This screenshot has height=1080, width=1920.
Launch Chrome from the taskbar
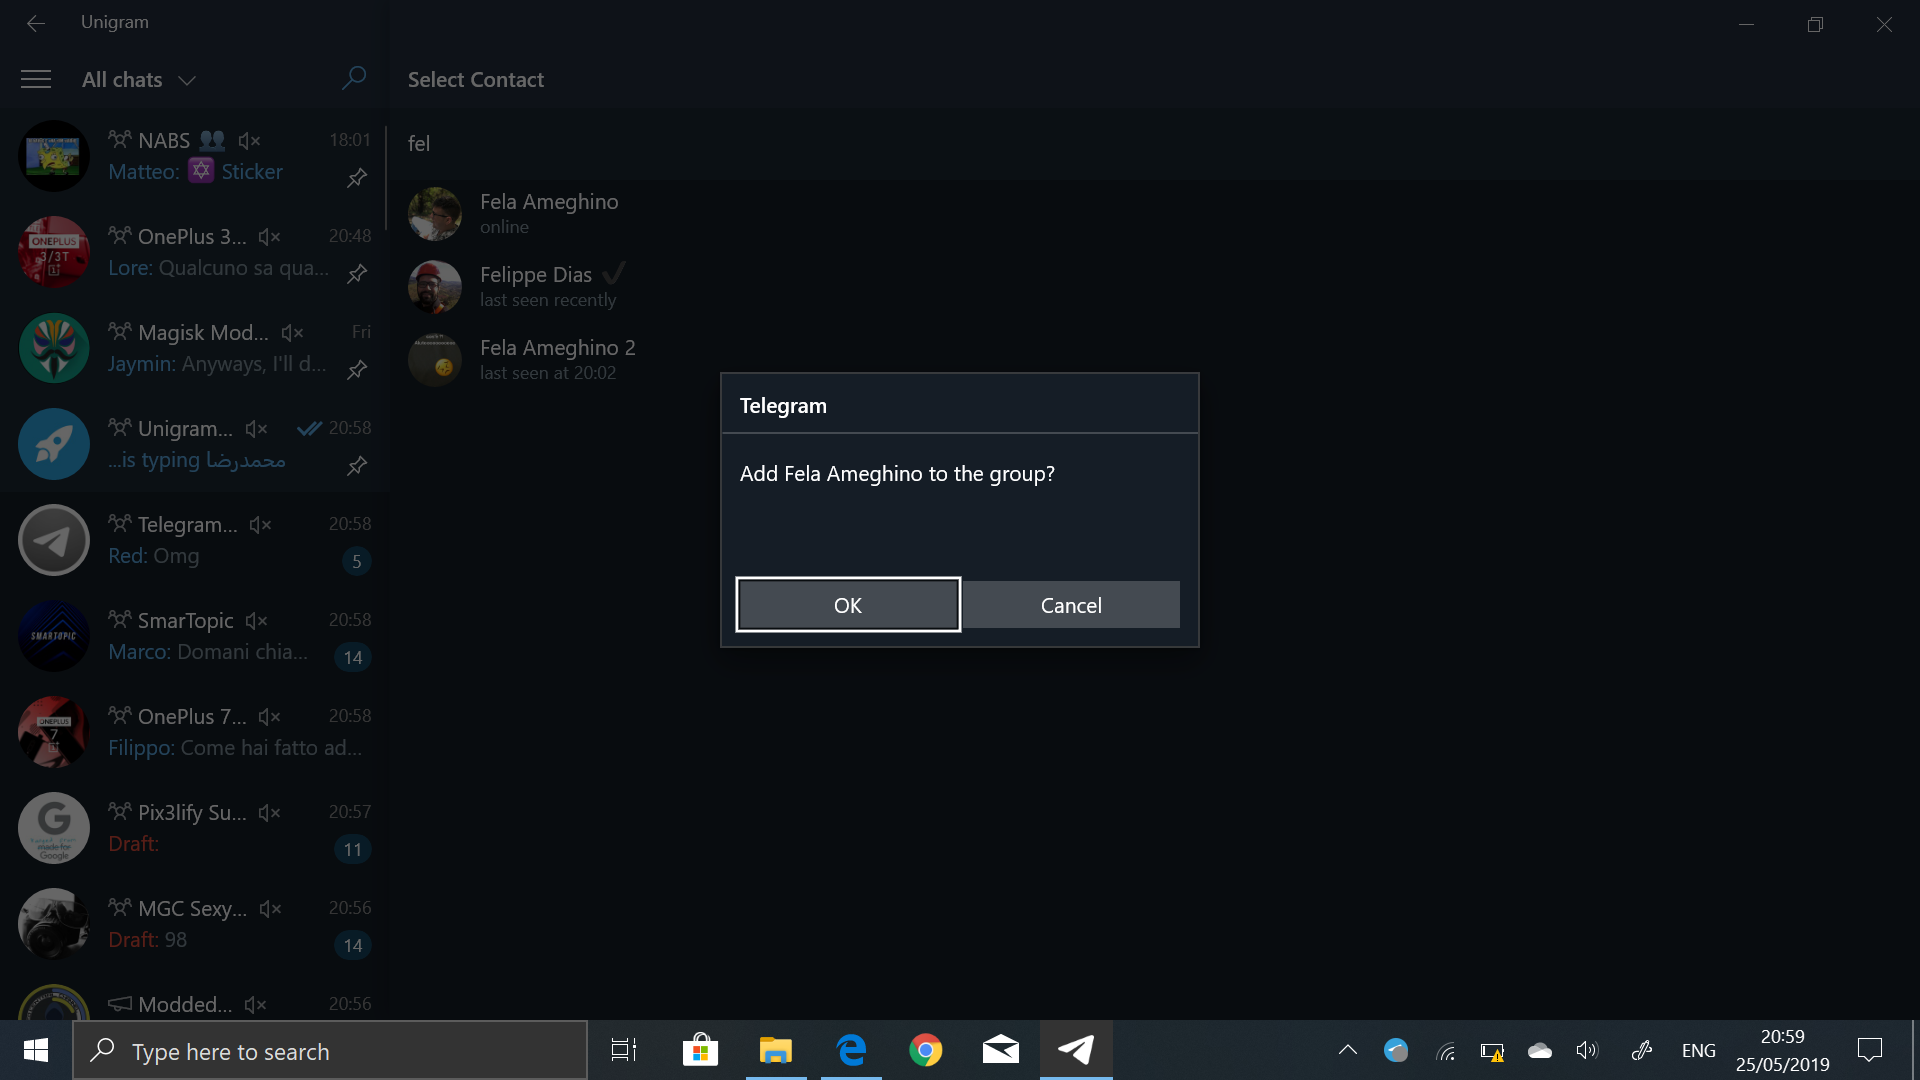pyautogui.click(x=925, y=1050)
